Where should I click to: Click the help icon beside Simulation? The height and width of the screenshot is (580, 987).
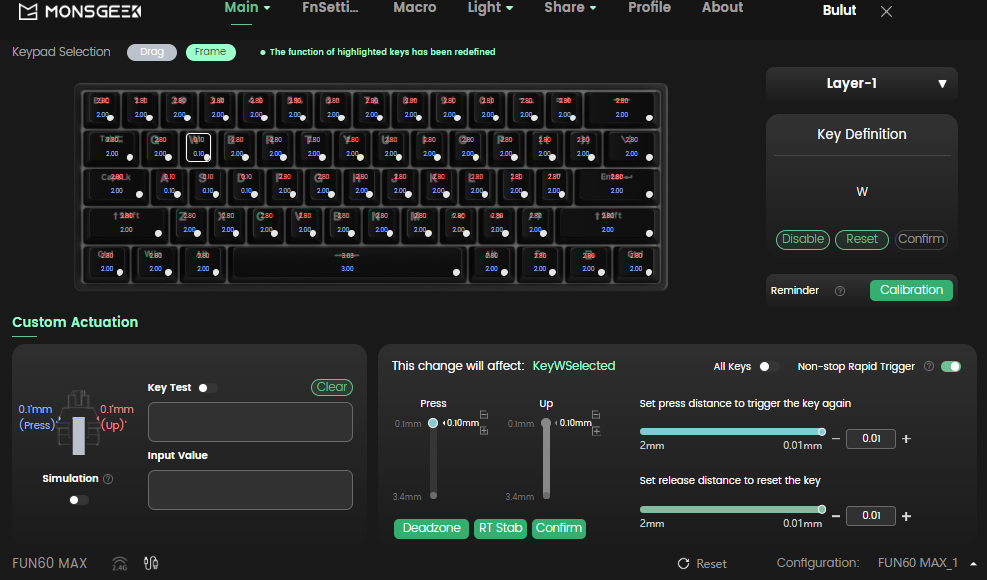[x=108, y=479]
